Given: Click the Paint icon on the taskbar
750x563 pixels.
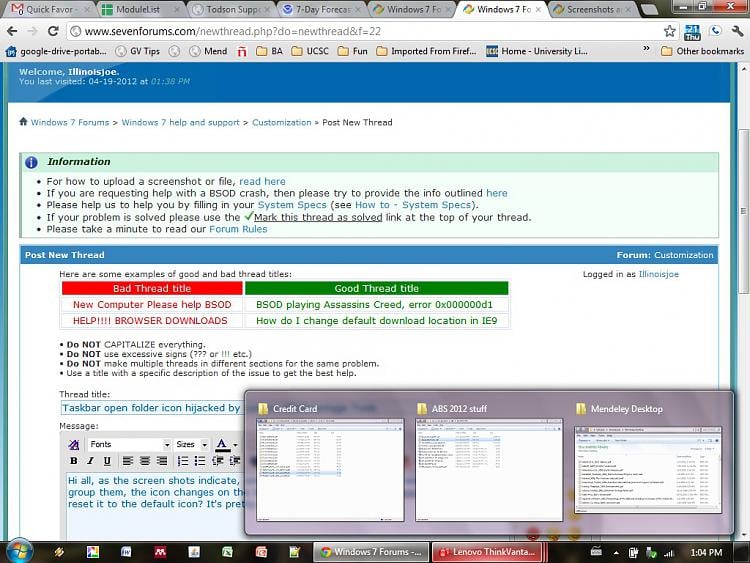Looking at the screenshot, I should (x=93, y=552).
